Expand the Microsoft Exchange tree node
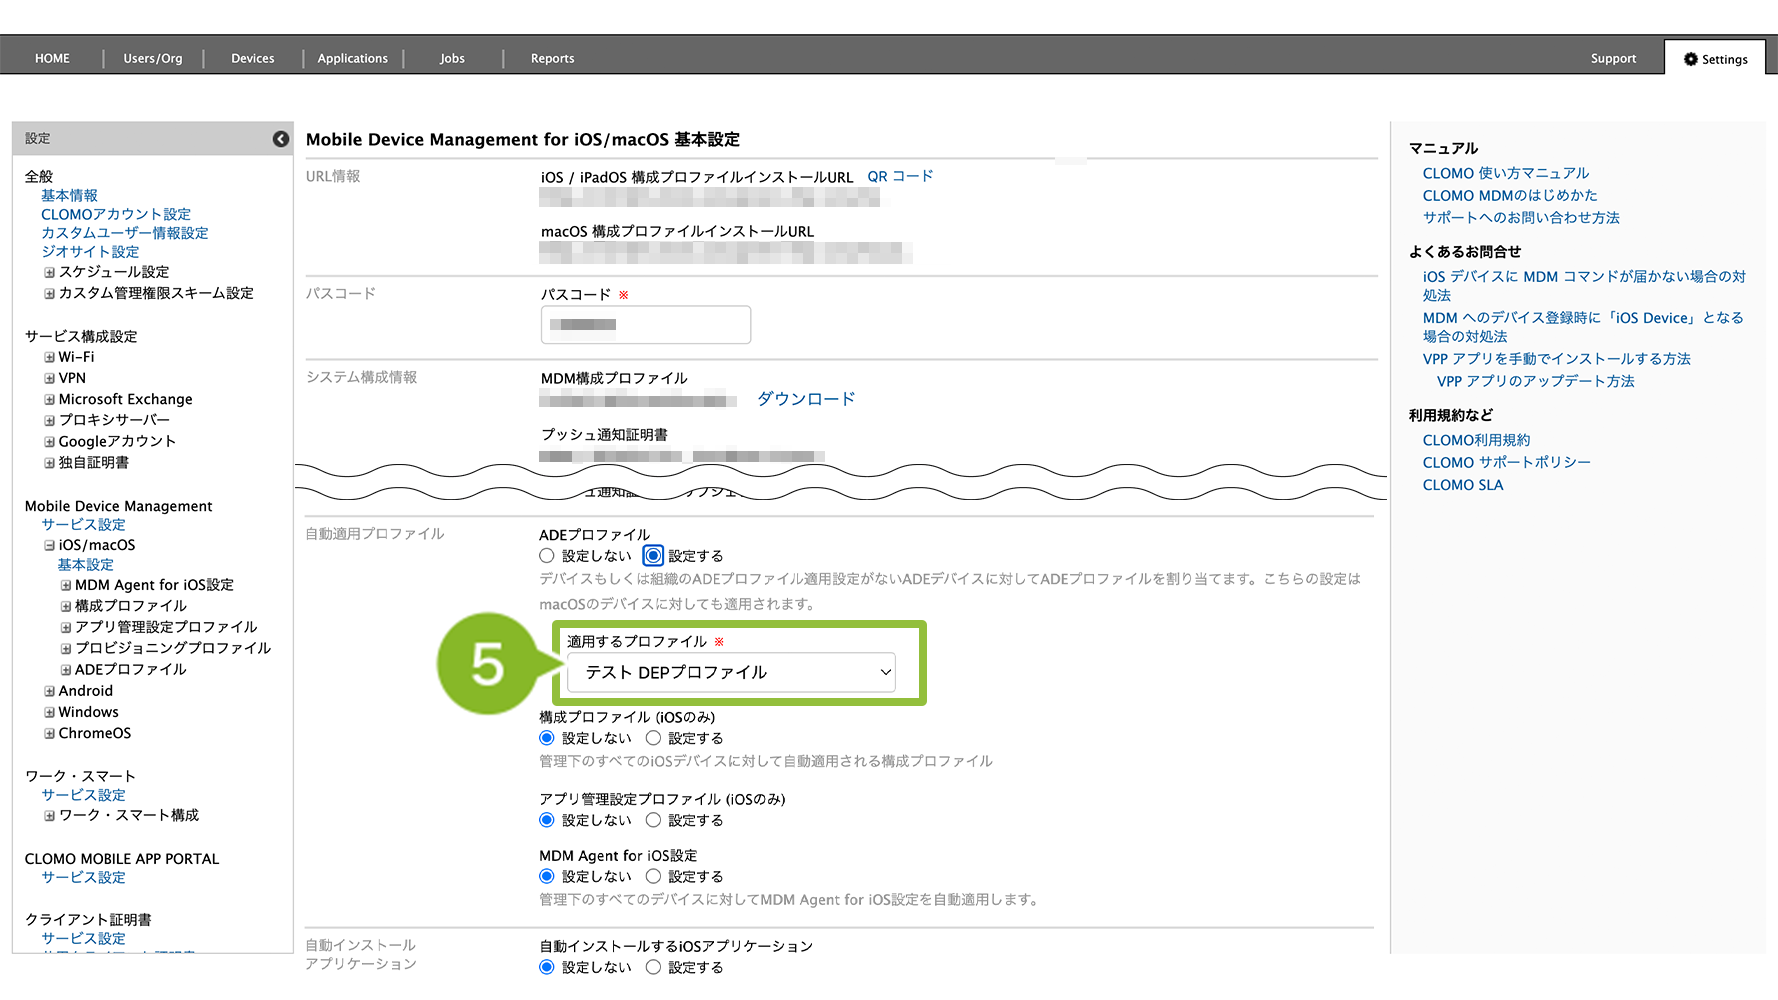This screenshot has height=1000, width=1778. (x=49, y=399)
